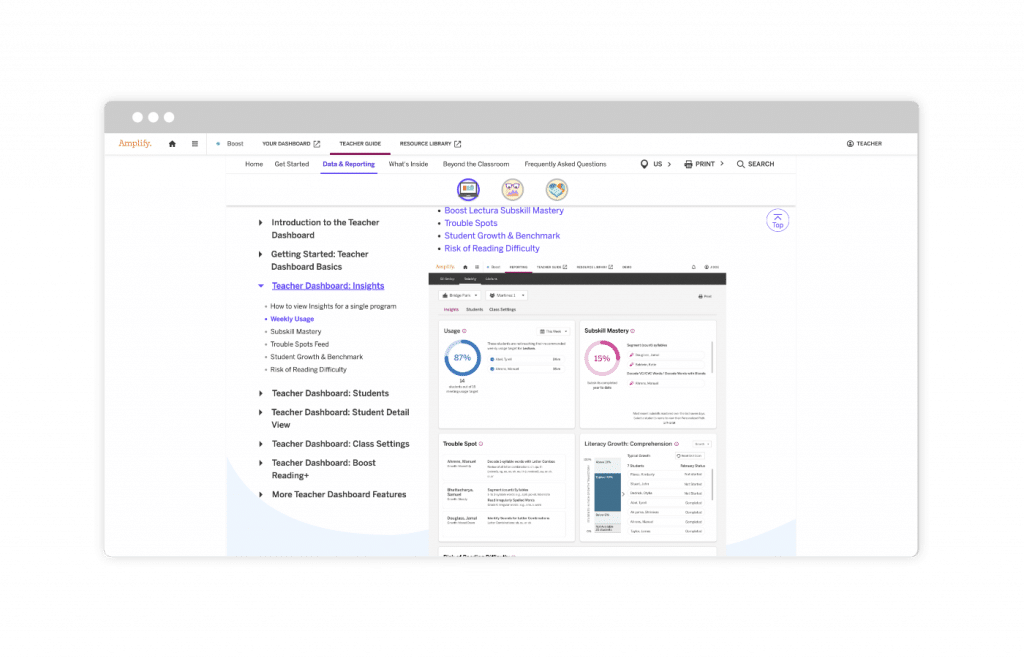Click the Teacher account icon
Image resolution: width=1024 pixels, height=658 pixels.
click(x=850, y=144)
